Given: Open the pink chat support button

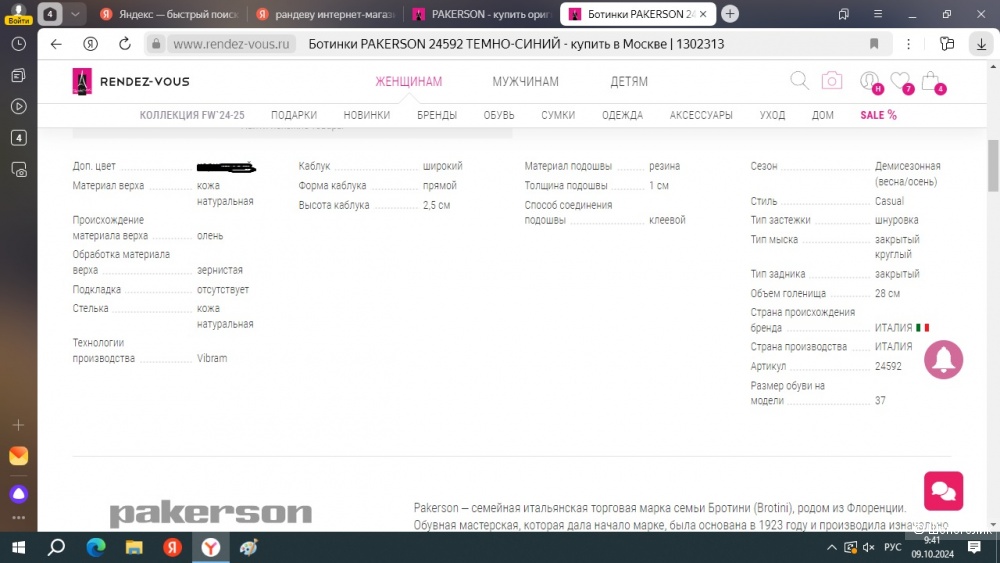Looking at the screenshot, I should [943, 491].
